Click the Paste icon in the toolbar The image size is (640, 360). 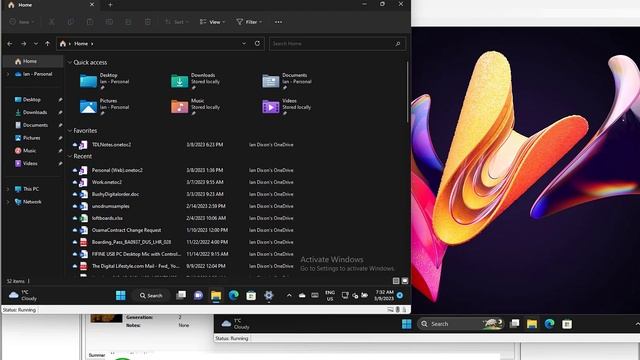[x=90, y=22]
